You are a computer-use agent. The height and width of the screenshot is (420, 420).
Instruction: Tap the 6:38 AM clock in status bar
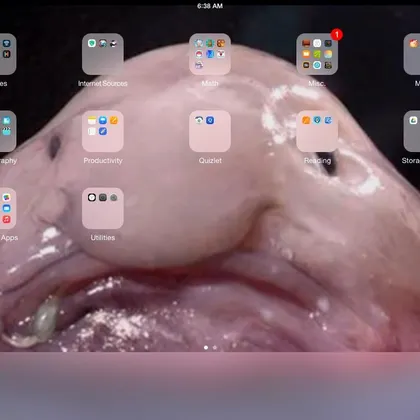click(x=210, y=6)
